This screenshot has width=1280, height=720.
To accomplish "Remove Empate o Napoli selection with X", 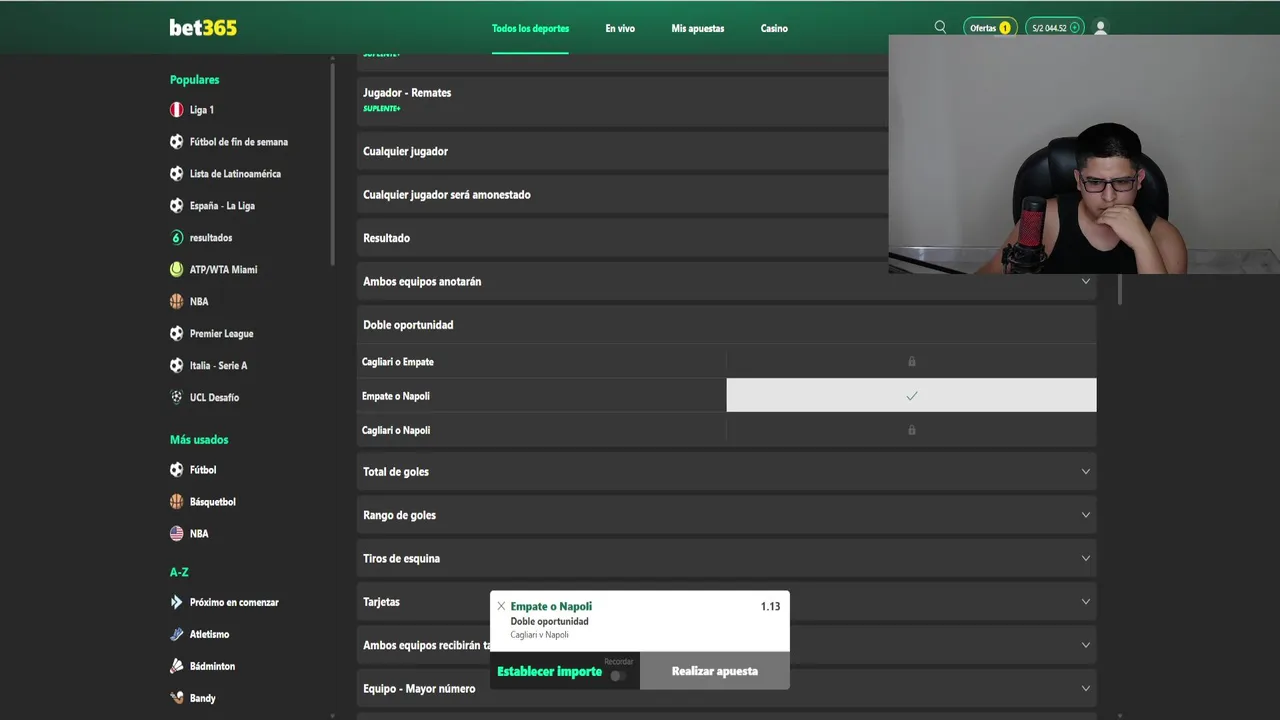I will [x=501, y=606].
